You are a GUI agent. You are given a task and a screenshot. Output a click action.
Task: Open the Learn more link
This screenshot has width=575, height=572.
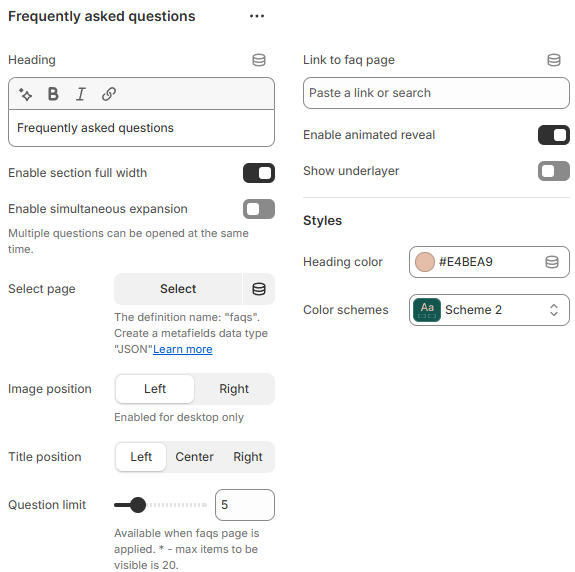(x=183, y=349)
